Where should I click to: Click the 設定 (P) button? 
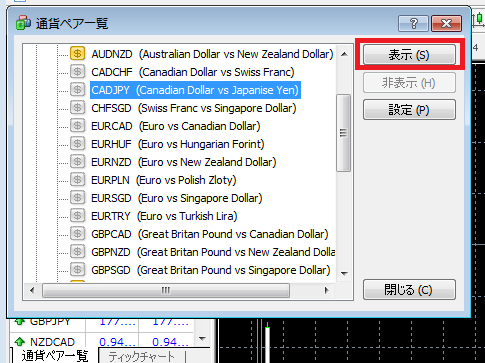tap(409, 110)
